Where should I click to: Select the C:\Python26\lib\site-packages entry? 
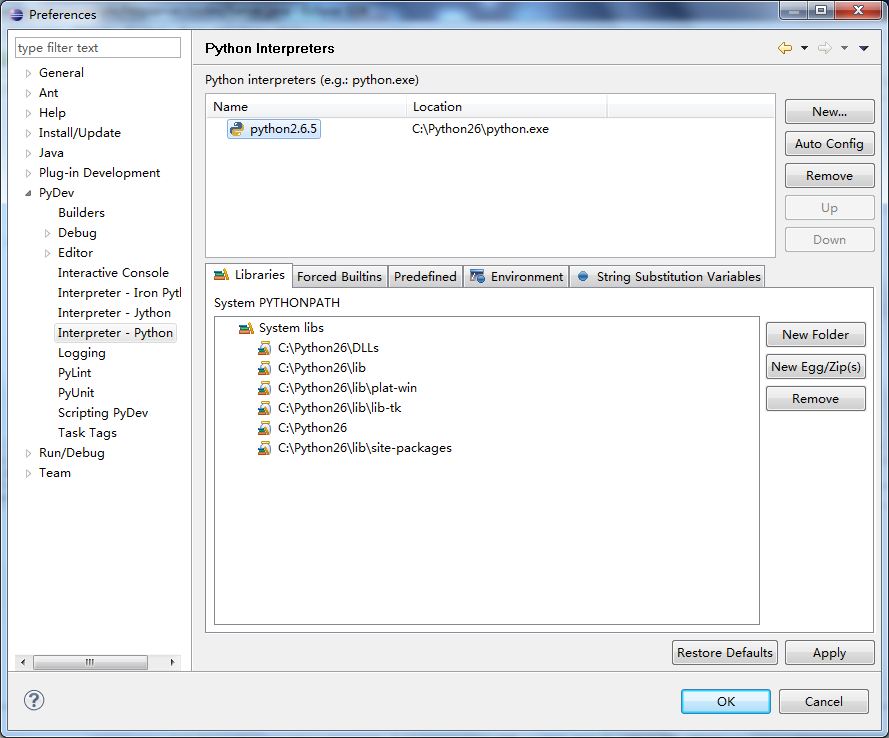pos(364,448)
